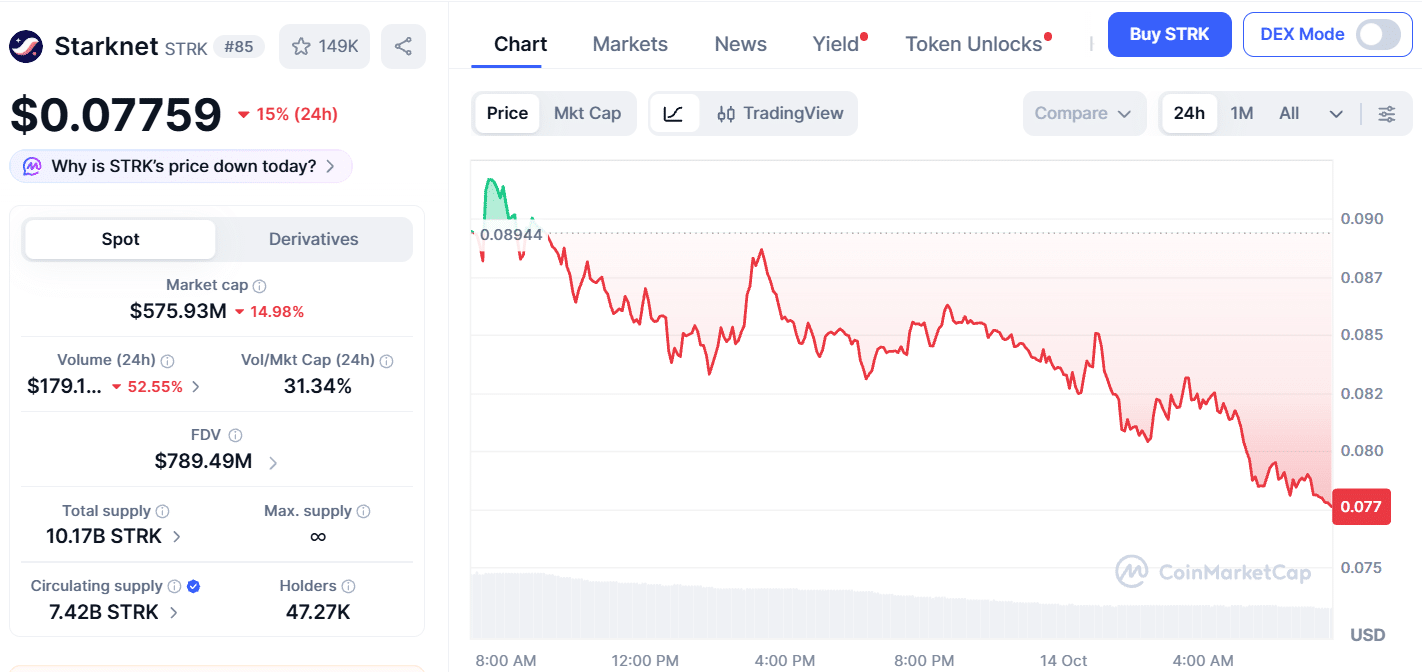The width and height of the screenshot is (1422, 672).
Task: Click the Starknet logo icon
Action: pyautogui.click(x=25, y=46)
